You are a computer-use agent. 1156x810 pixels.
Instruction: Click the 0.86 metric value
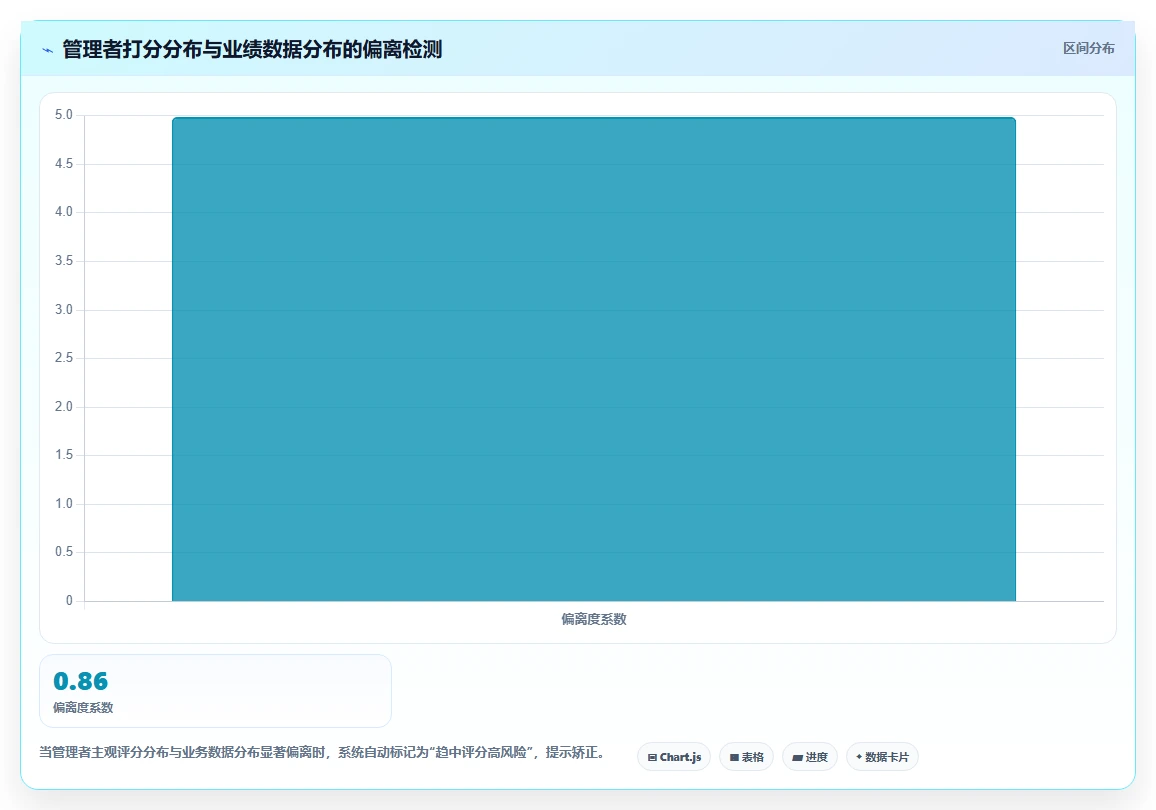pyautogui.click(x=80, y=681)
